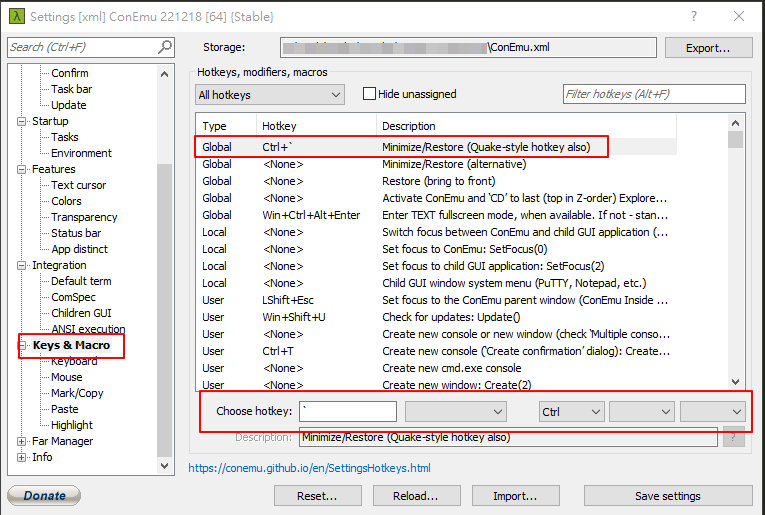Click hotkey list scrollbar up arrow
This screenshot has height=515, width=765.
(736, 123)
